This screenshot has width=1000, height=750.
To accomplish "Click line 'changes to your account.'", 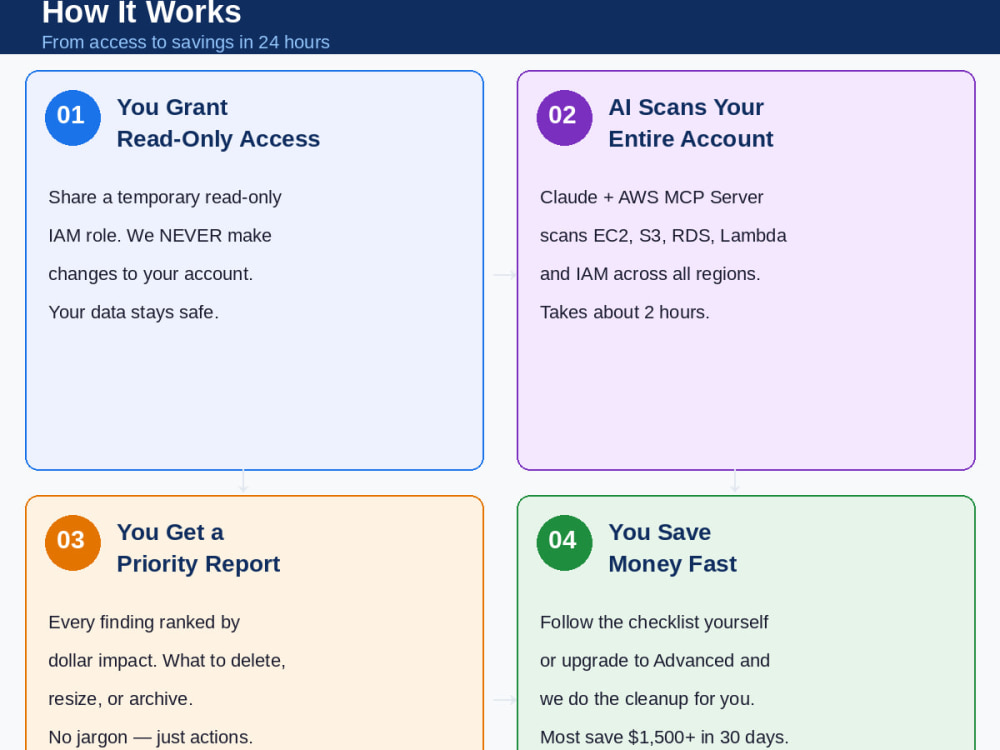I will (x=151, y=274).
